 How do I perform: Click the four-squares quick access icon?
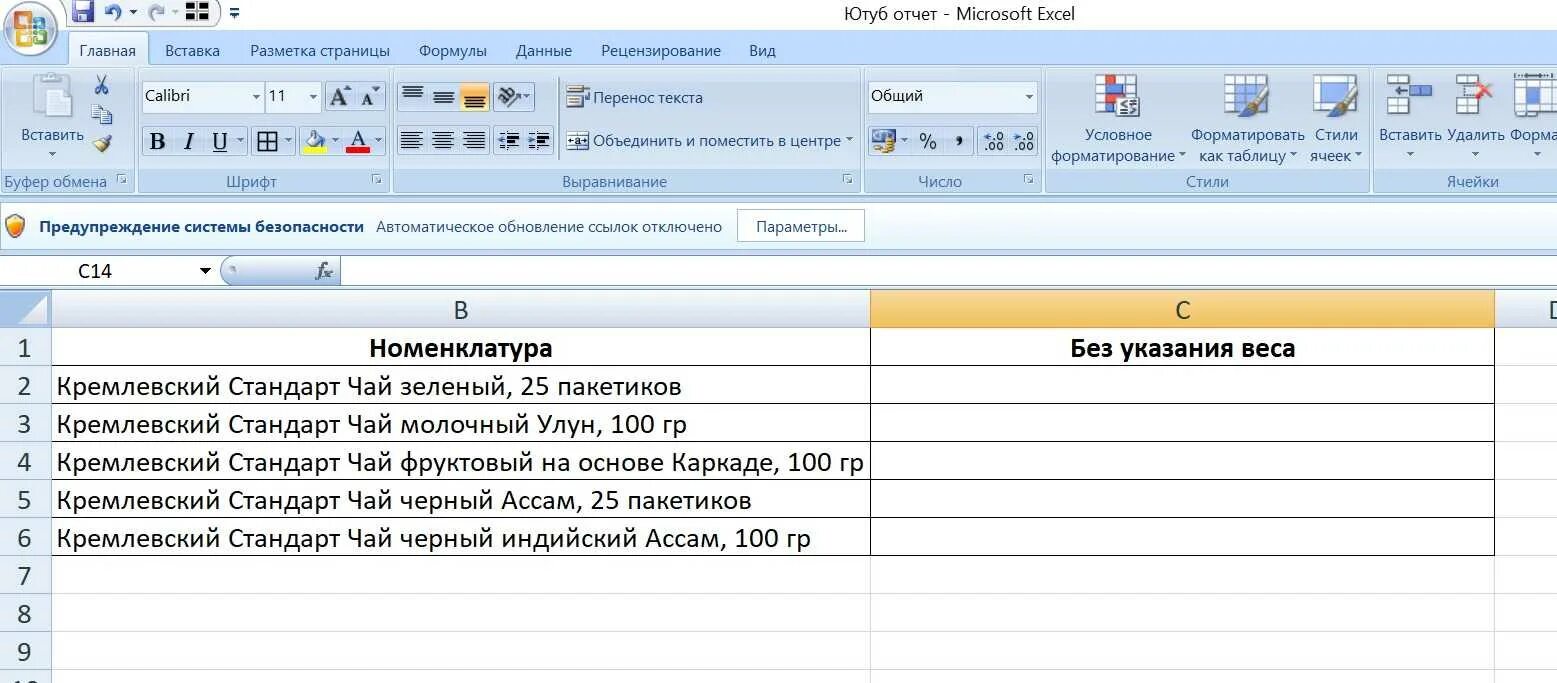point(198,13)
